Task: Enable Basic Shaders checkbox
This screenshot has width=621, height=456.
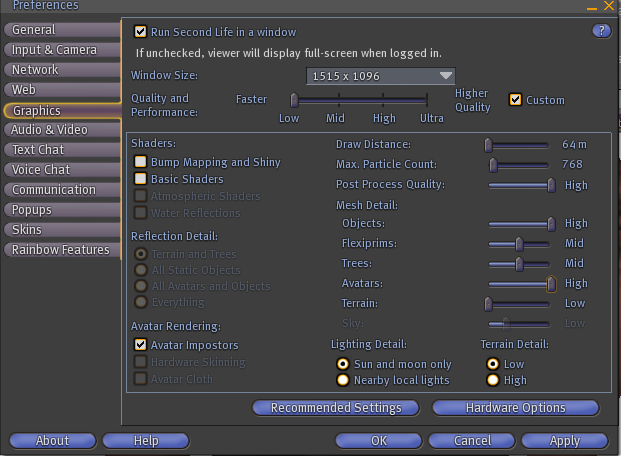Action: [x=141, y=179]
